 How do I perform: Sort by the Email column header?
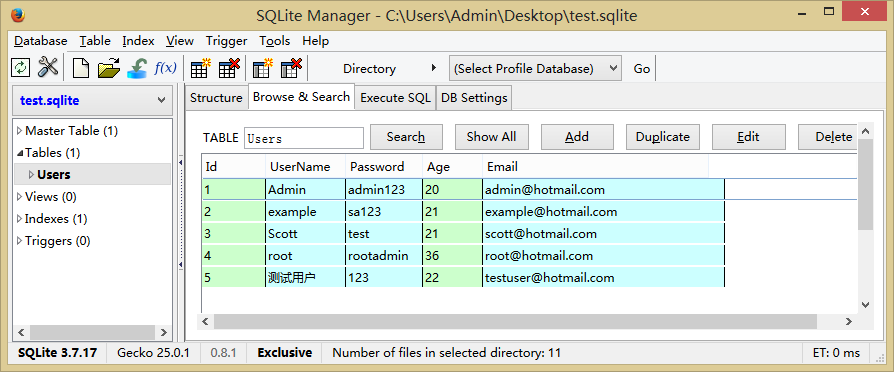[x=595, y=167]
